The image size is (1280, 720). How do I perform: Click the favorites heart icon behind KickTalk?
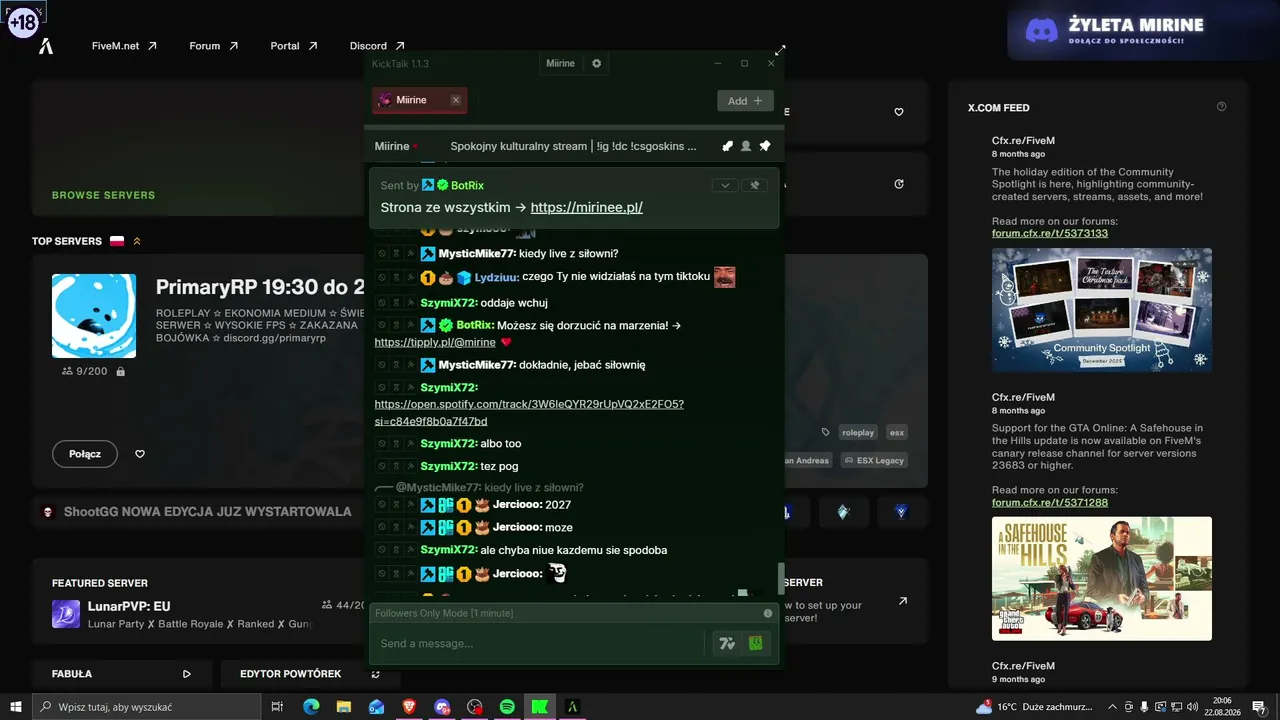pyautogui.click(x=899, y=112)
